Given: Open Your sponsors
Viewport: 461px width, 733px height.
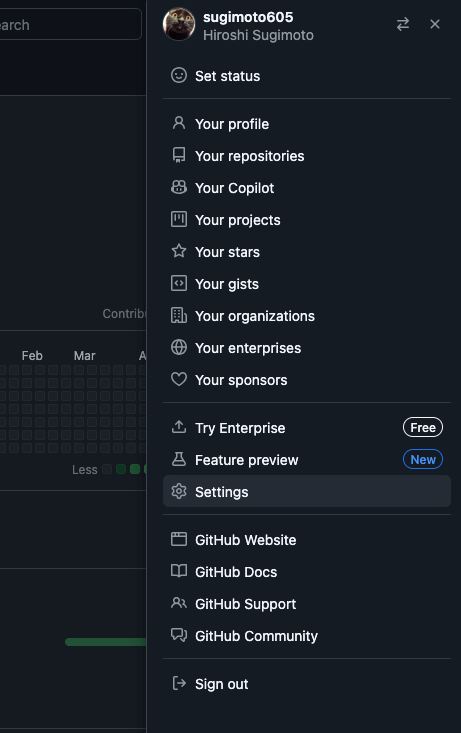Looking at the screenshot, I should click(x=307, y=380).
